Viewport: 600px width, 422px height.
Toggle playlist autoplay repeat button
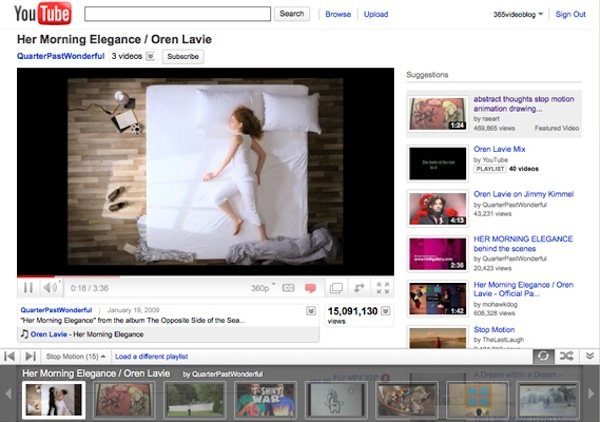tap(543, 356)
